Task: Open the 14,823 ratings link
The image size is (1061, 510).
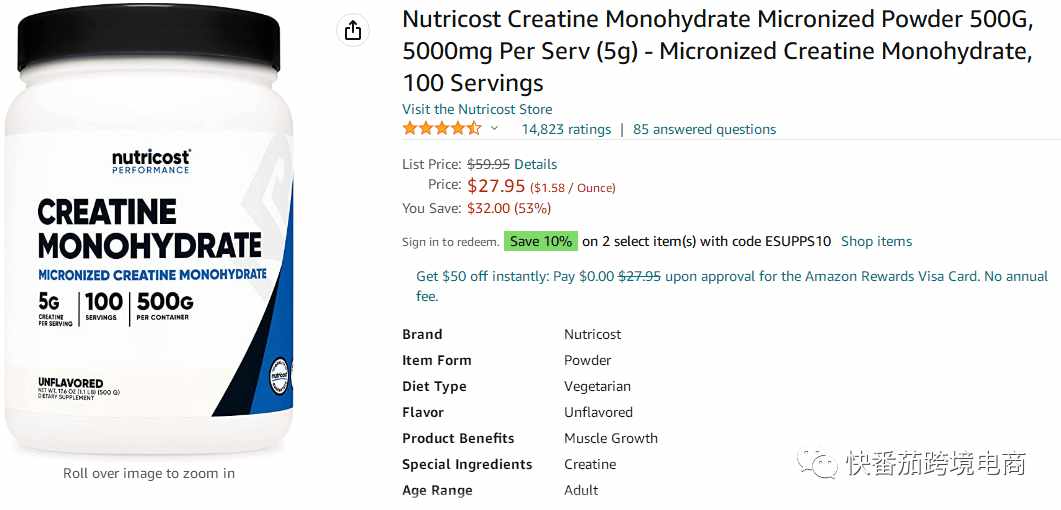Action: [566, 129]
